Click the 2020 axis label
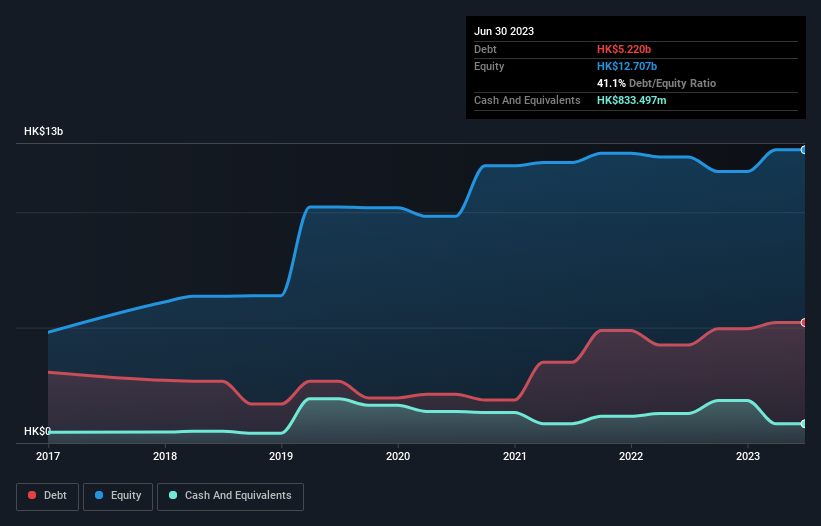The width and height of the screenshot is (821, 526). 398,456
